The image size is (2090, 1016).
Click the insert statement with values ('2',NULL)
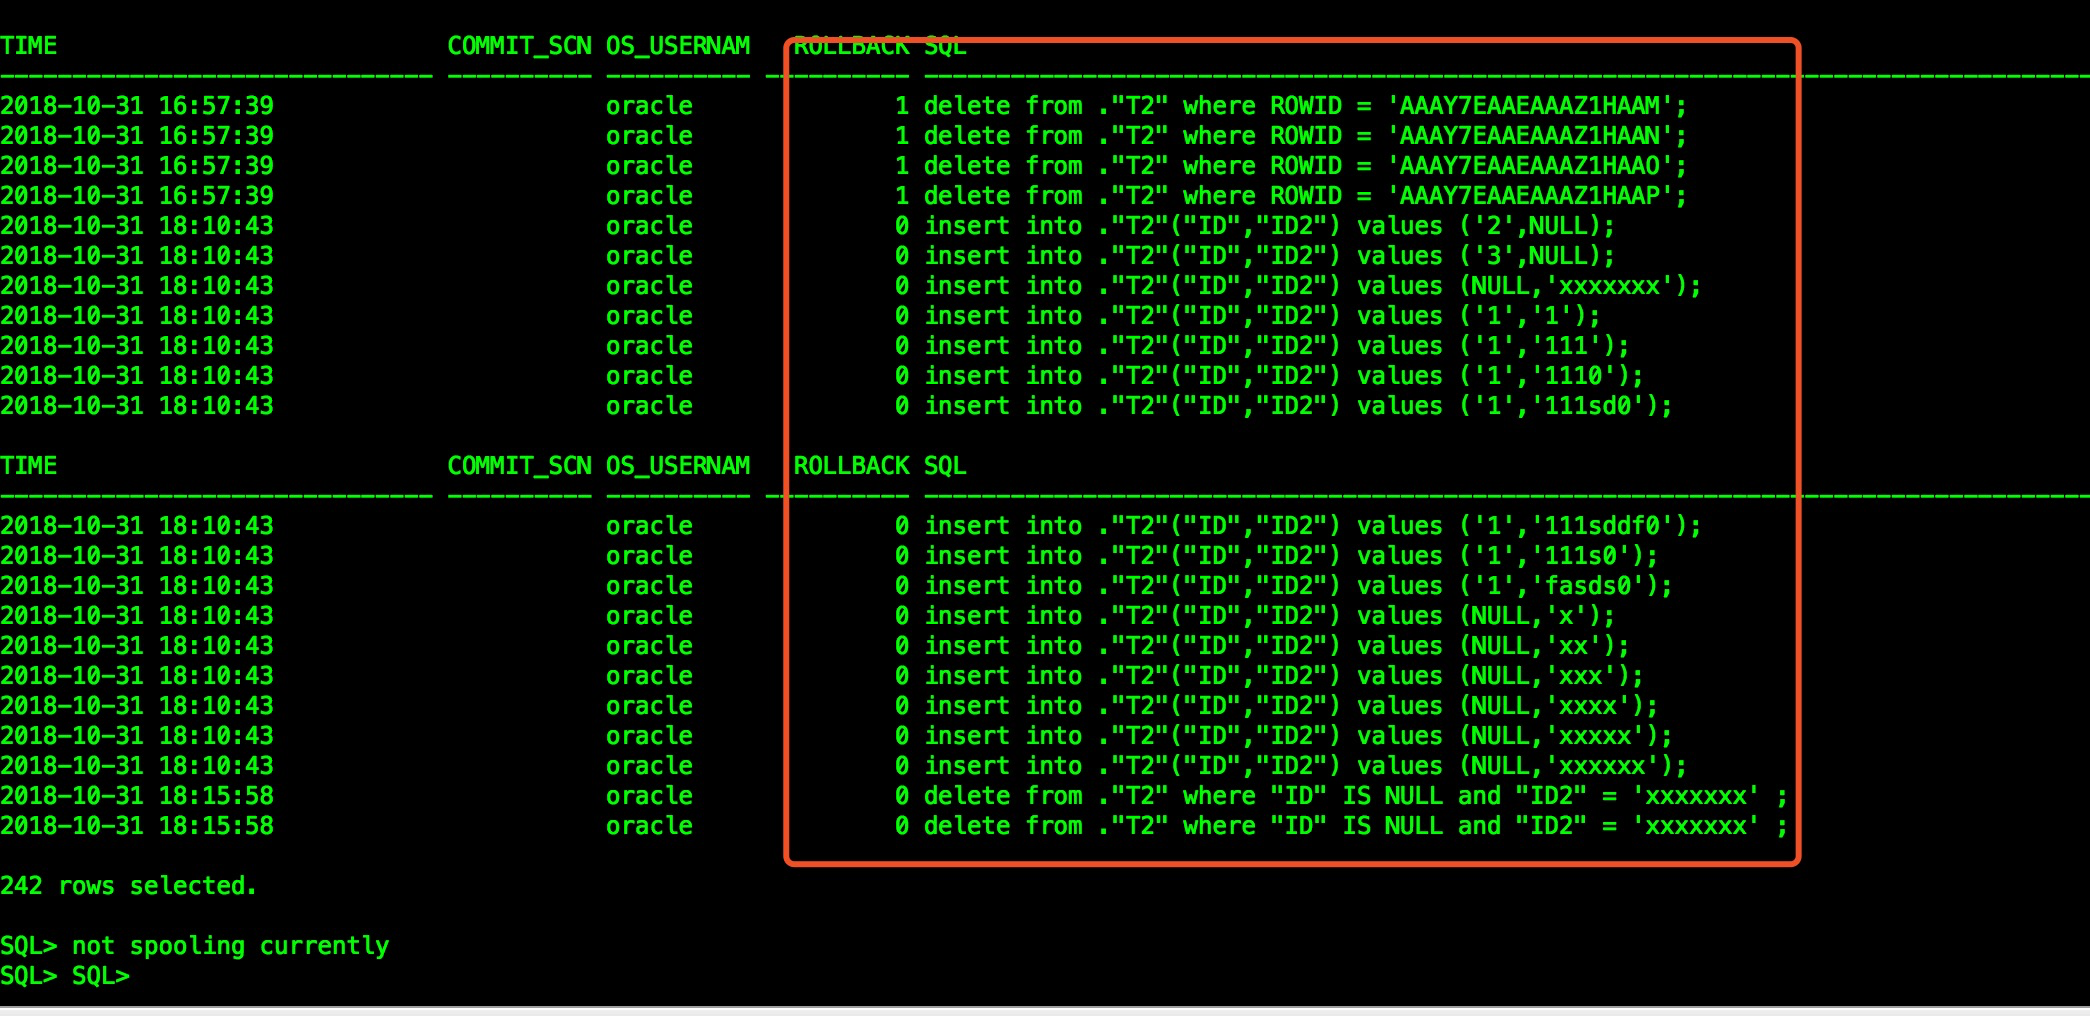point(1269,226)
